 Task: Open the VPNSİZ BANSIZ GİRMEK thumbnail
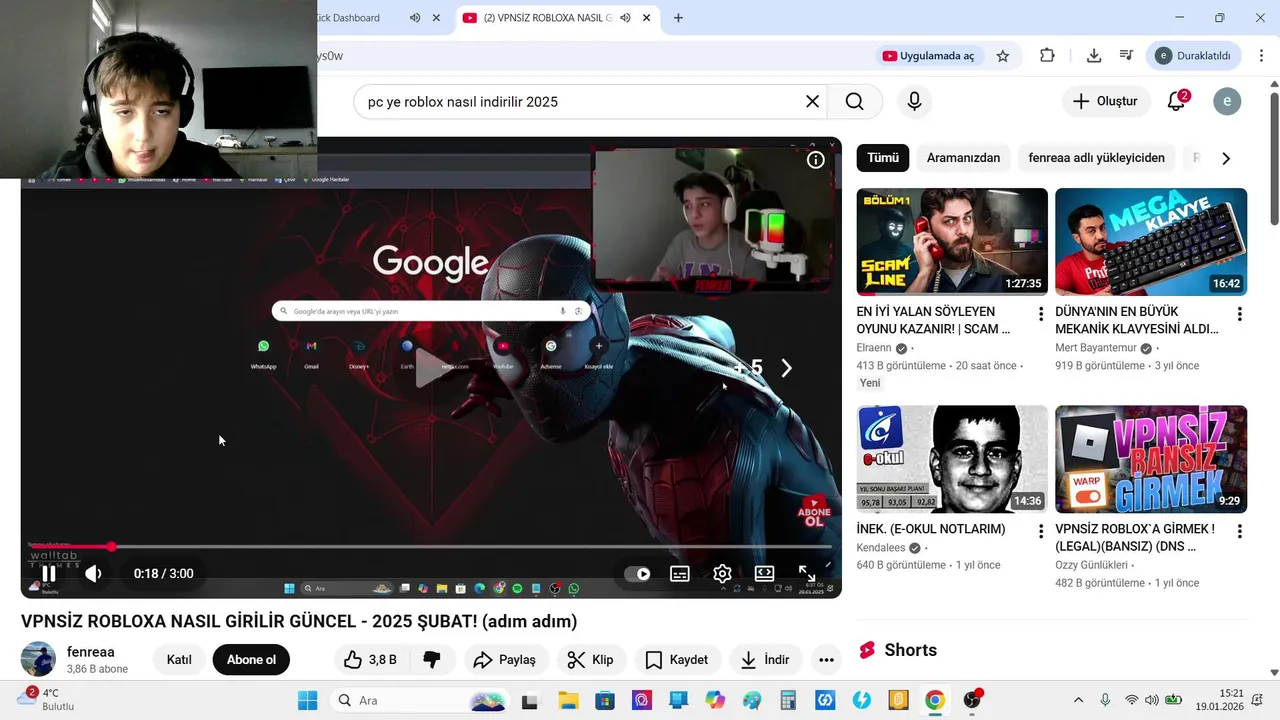coord(1151,459)
